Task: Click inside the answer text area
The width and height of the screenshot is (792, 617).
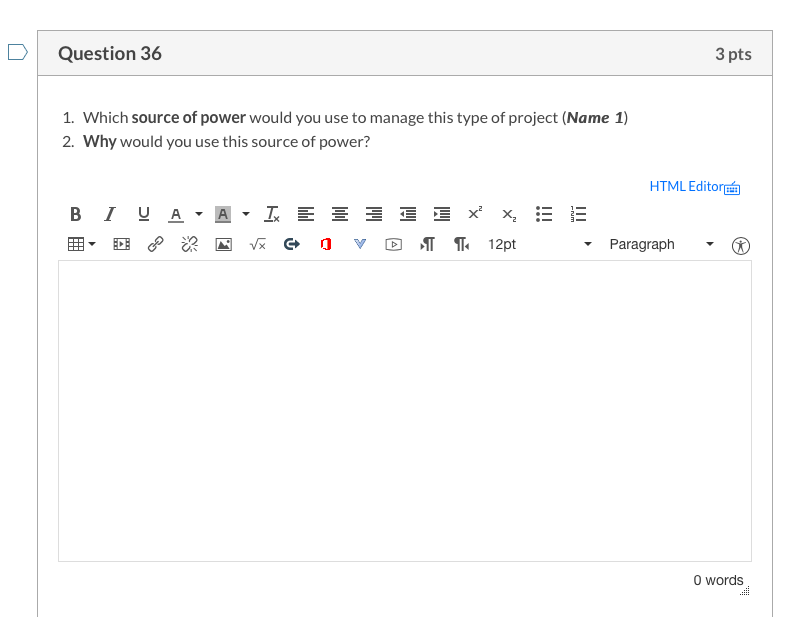Action: tap(405, 411)
